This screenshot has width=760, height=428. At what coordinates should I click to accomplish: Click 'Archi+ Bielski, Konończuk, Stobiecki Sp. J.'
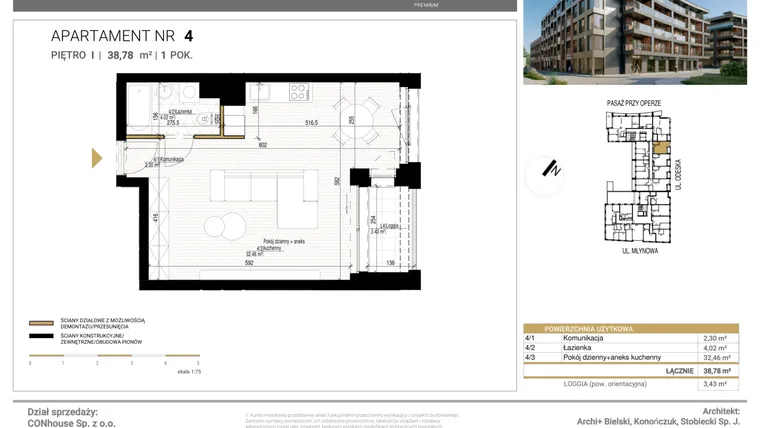(x=658, y=422)
